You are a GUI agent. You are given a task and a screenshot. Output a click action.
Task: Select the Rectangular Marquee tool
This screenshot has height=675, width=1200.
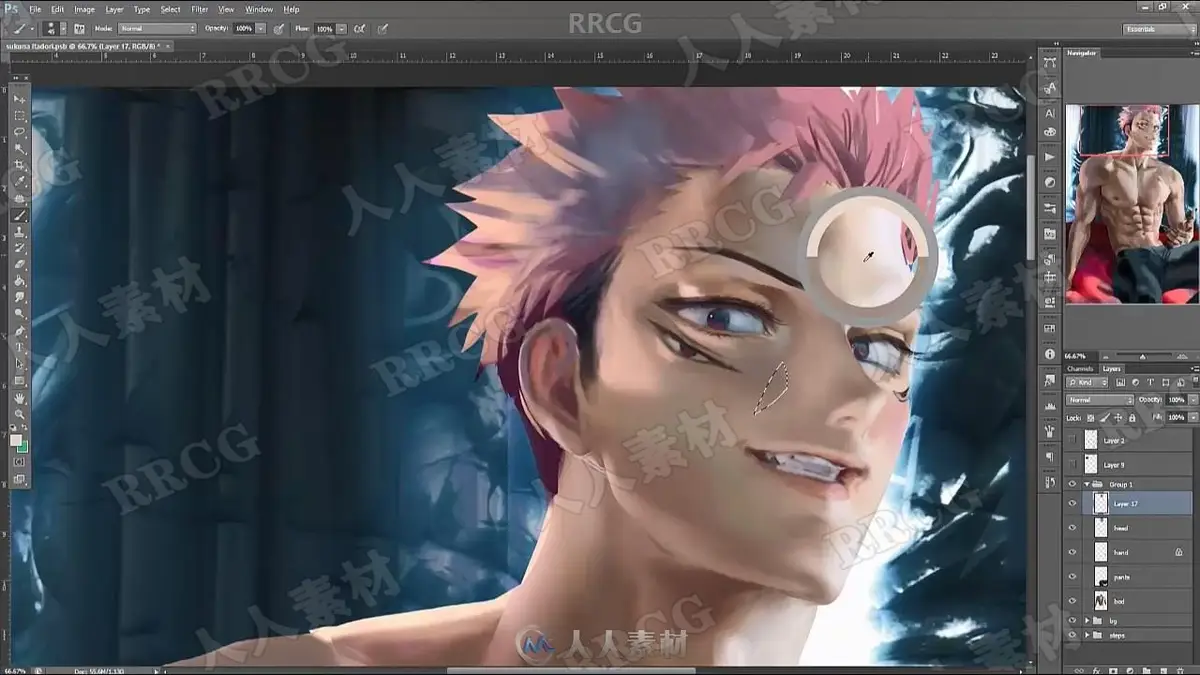pyautogui.click(x=19, y=116)
